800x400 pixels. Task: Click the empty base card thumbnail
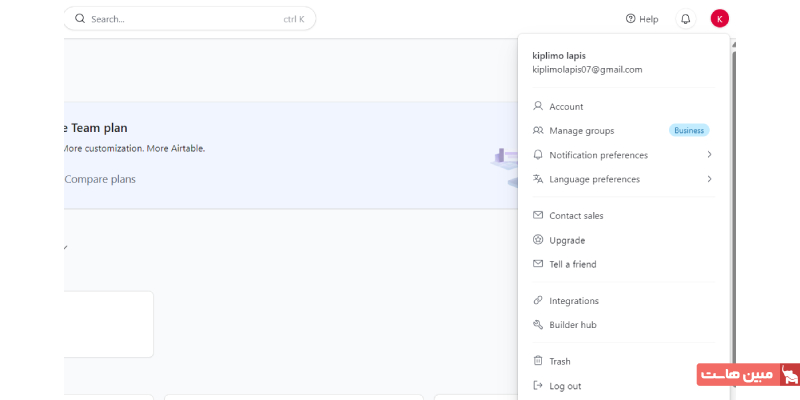coord(108,324)
